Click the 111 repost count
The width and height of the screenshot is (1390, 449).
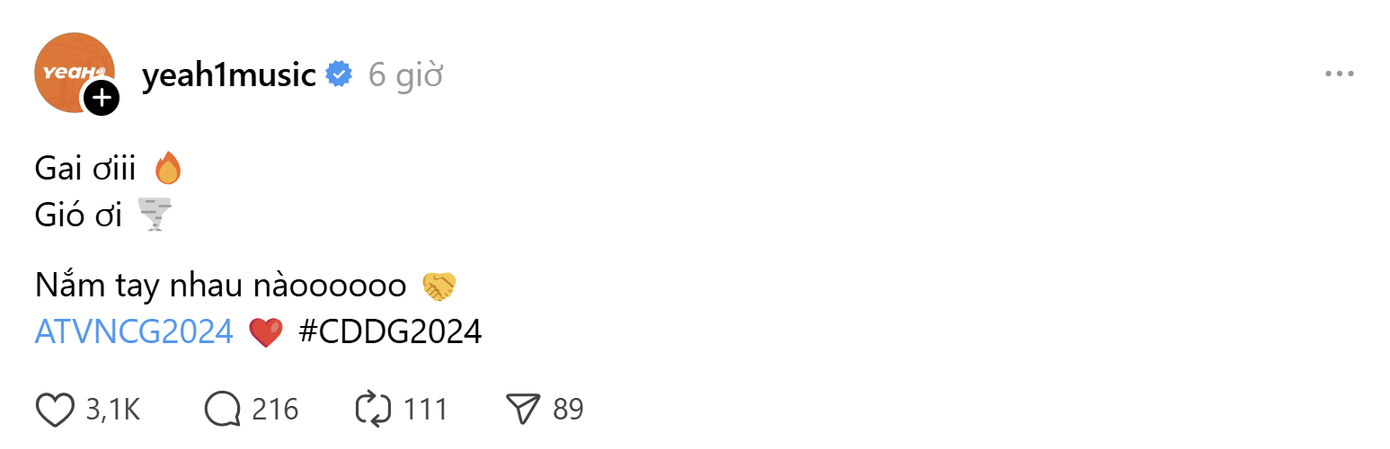[425, 409]
